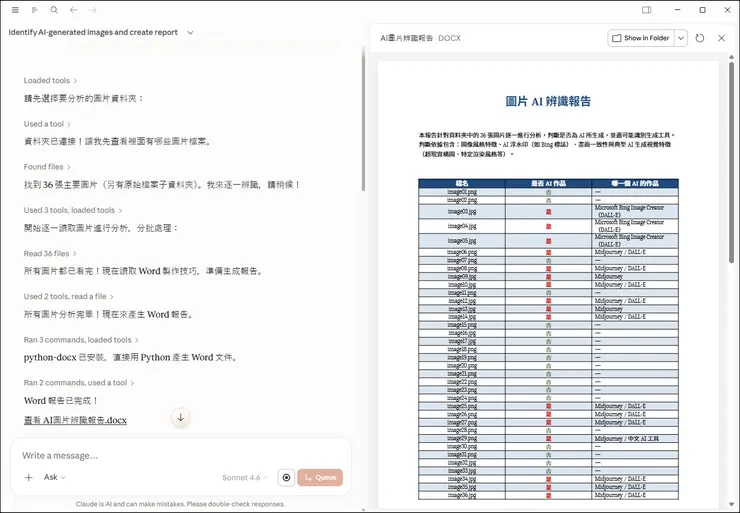This screenshot has height=513, width=740.
Task: Click the 是否 AI 作品 table header
Action: pyautogui.click(x=548, y=183)
